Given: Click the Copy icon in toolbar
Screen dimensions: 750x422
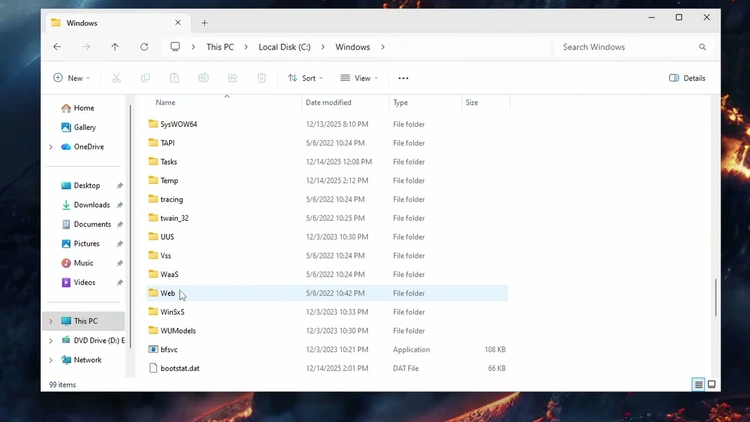Looking at the screenshot, I should (x=145, y=78).
